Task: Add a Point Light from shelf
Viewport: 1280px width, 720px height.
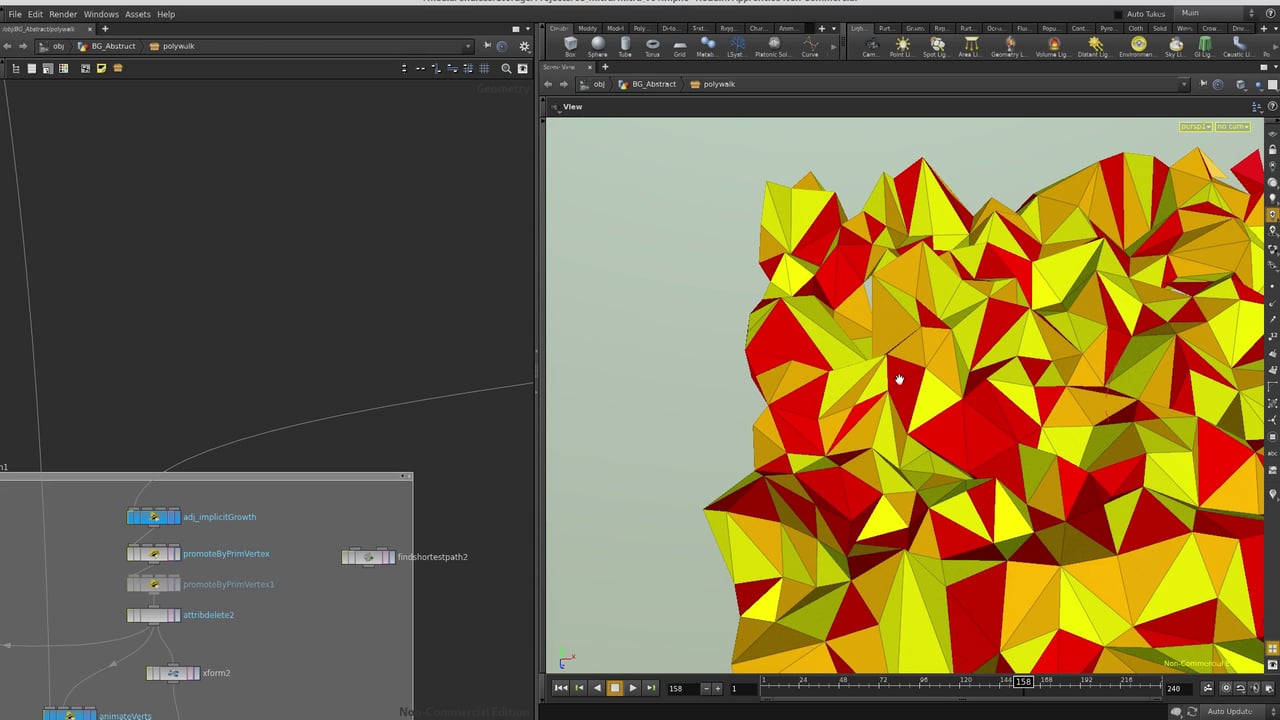Action: (x=902, y=47)
